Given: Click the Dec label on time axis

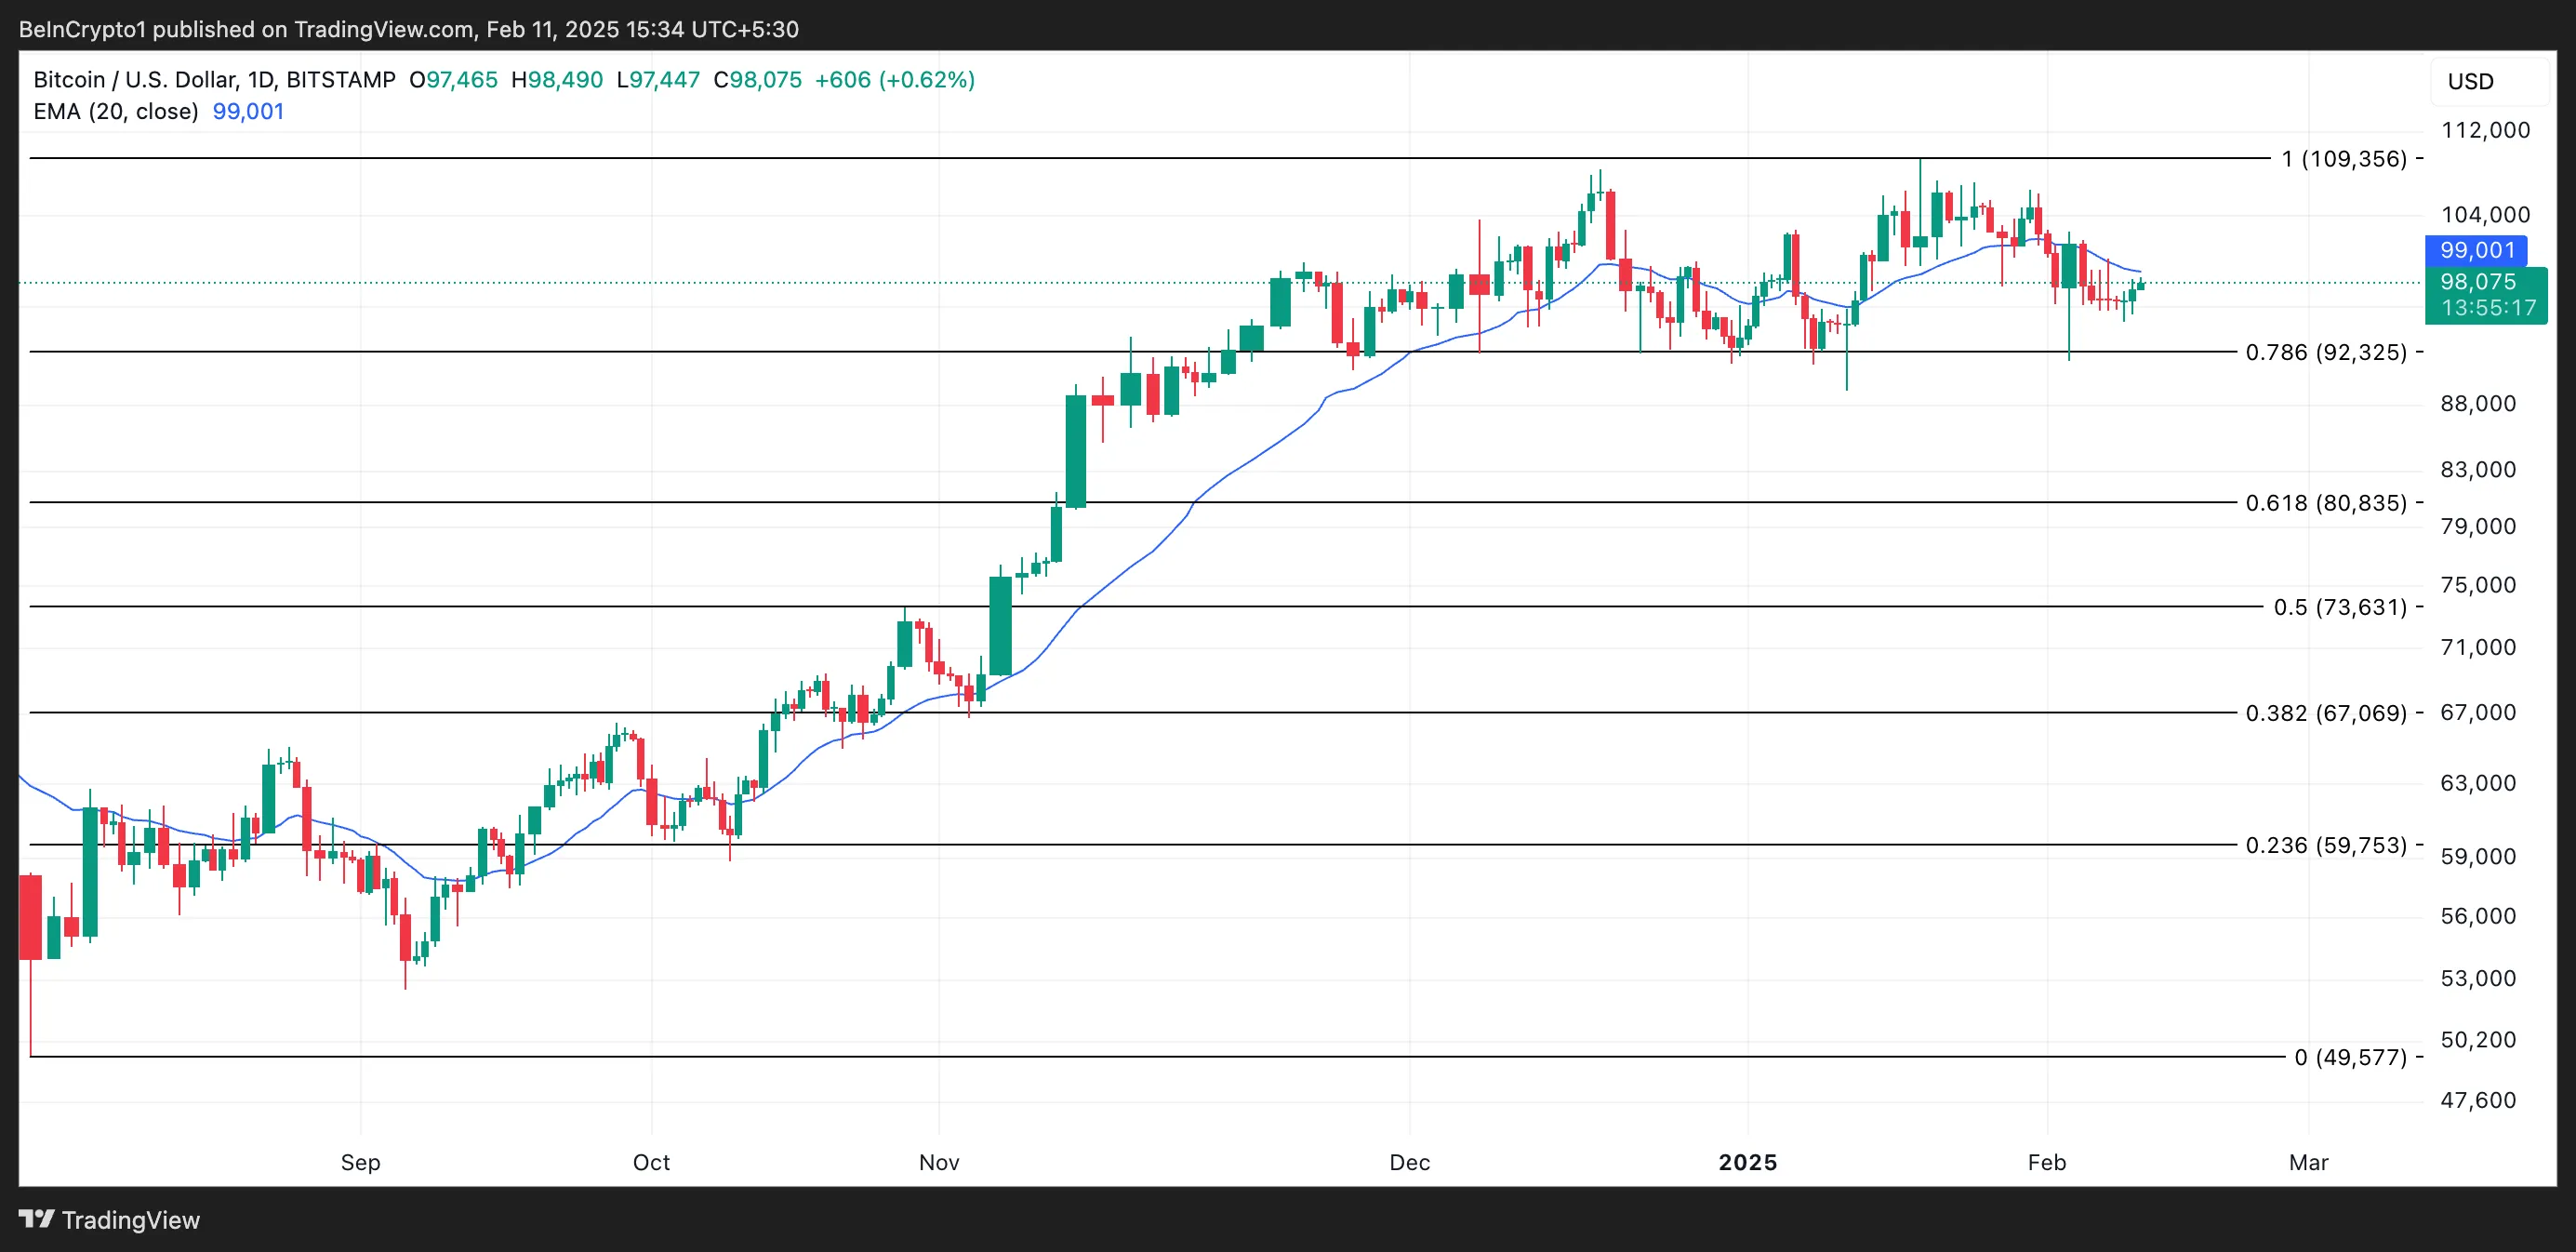Looking at the screenshot, I should coord(1409,1162).
